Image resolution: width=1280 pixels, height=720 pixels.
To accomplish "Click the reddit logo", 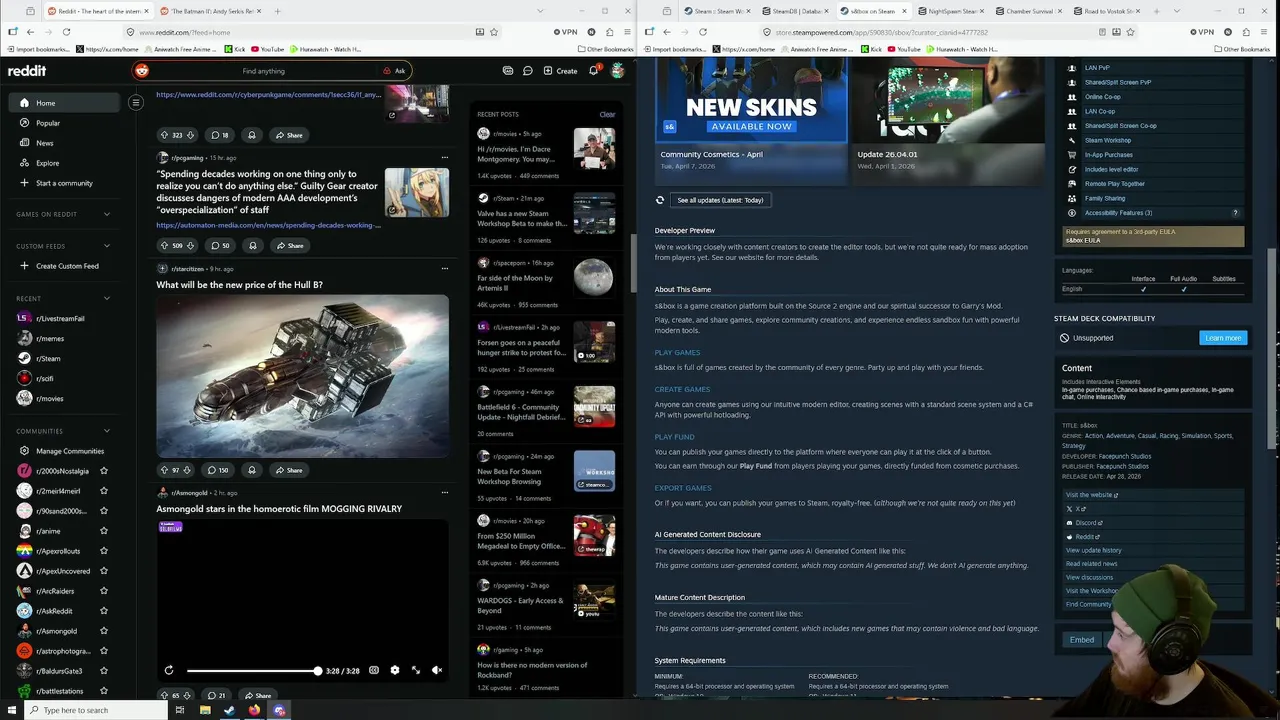I will coord(27,71).
